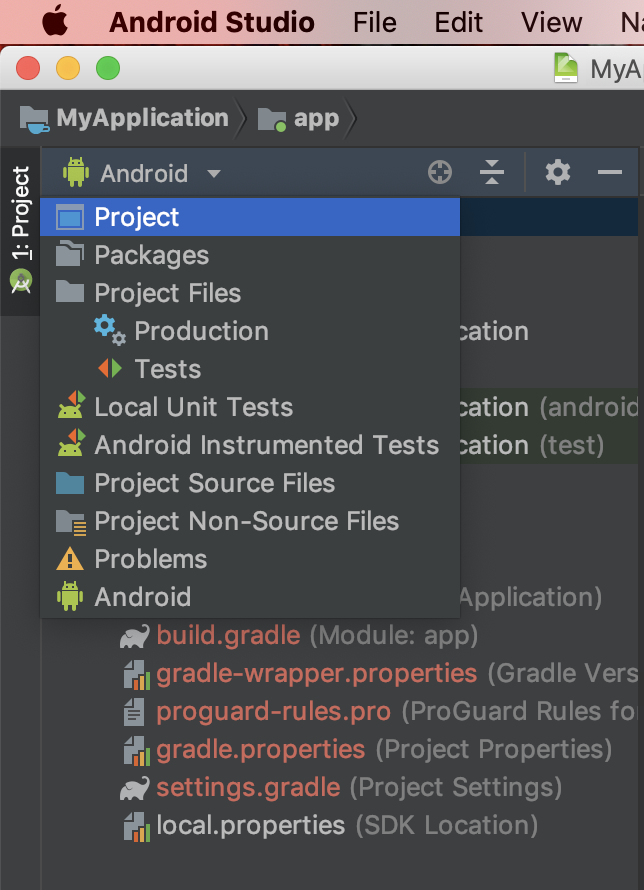Open the Apple menu

(55, 22)
